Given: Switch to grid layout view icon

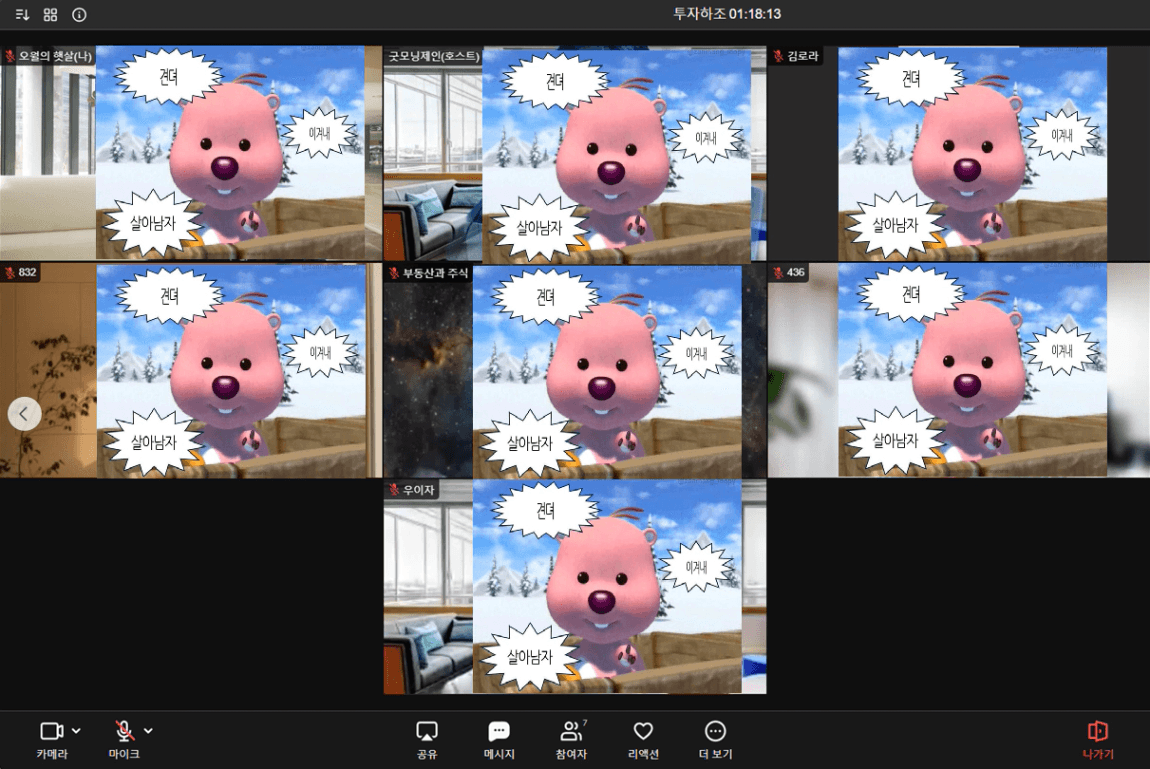Looking at the screenshot, I should pyautogui.click(x=50, y=15).
